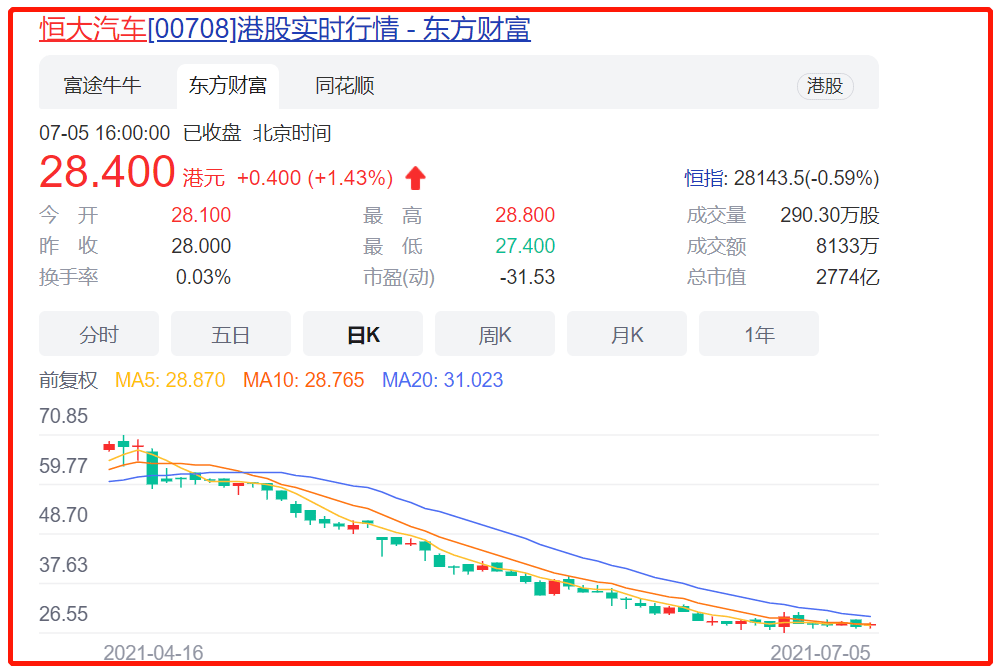Click the 最低 value 27.400

(x=525, y=246)
